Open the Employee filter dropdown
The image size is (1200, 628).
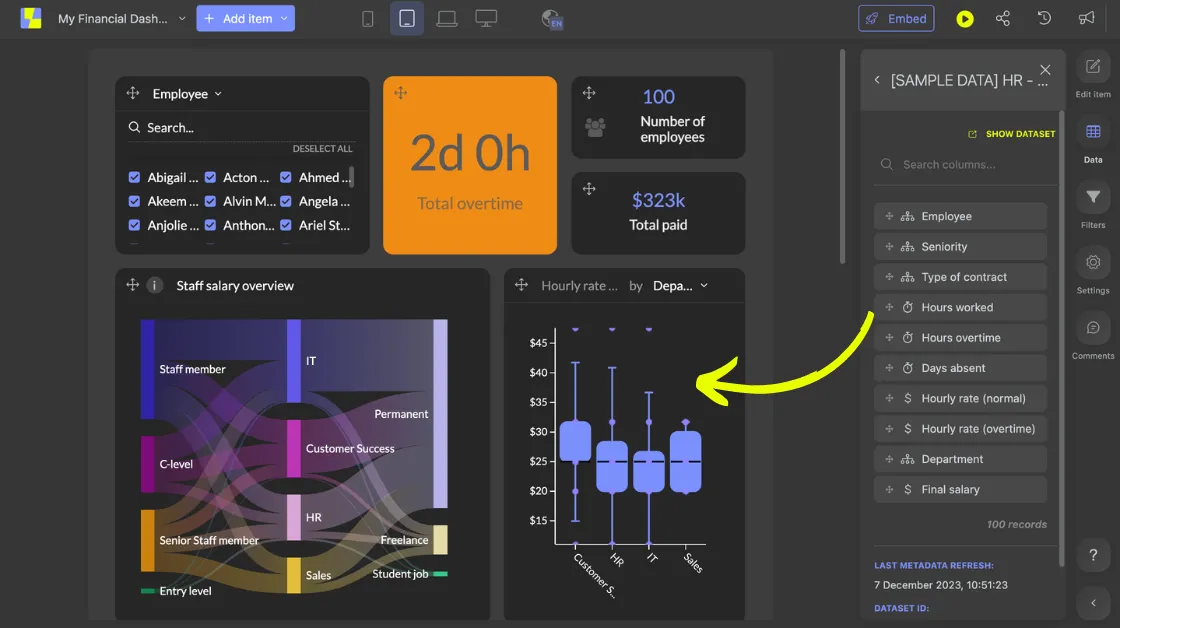tap(187, 94)
